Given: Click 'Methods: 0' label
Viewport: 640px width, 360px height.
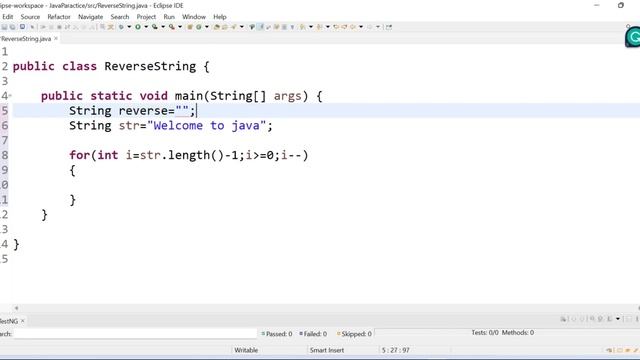Looking at the screenshot, I should (x=518, y=332).
